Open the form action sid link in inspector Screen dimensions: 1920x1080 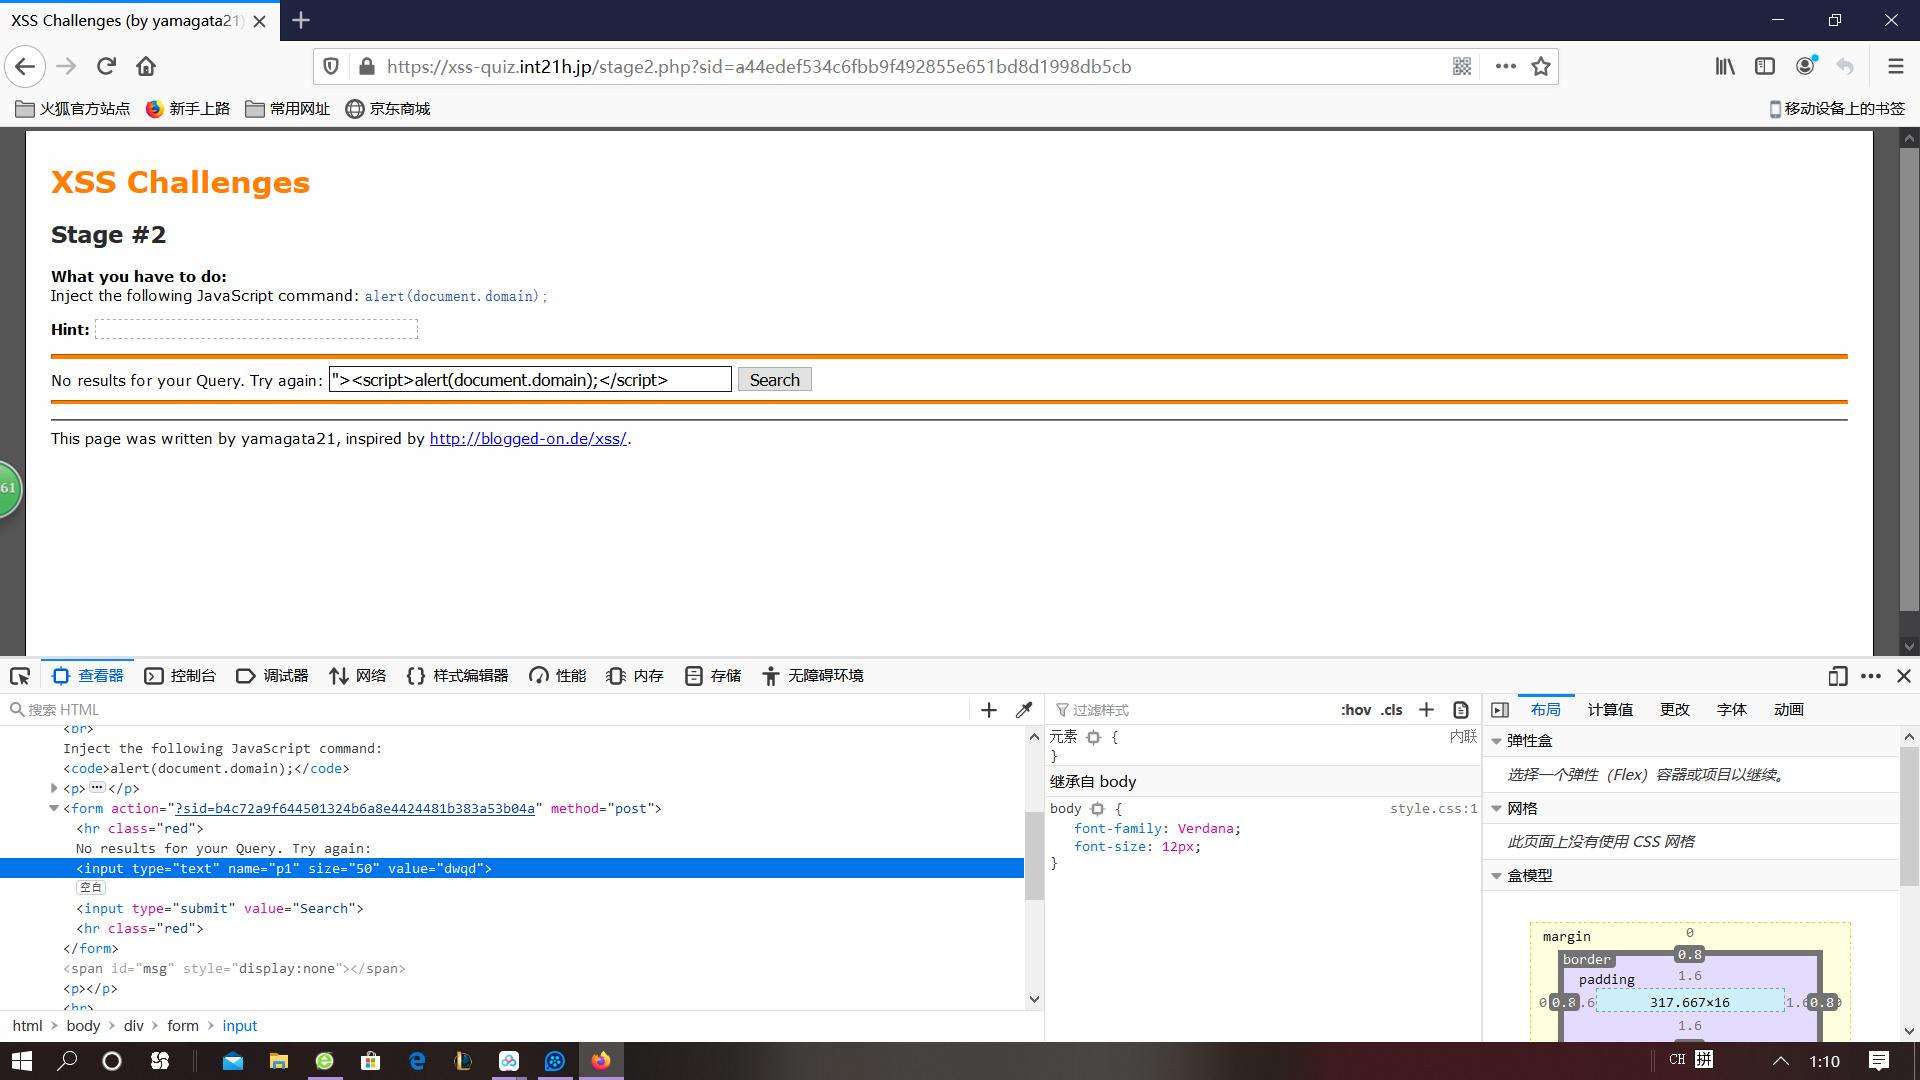tap(355, 808)
